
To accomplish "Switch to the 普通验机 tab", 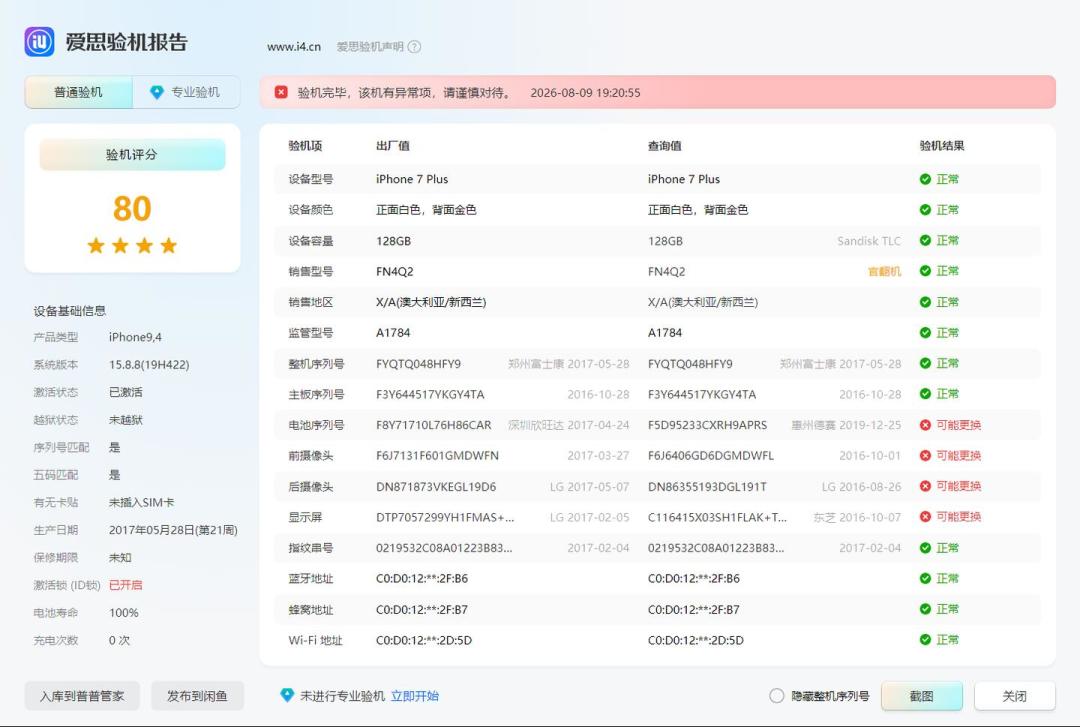I will point(79,92).
